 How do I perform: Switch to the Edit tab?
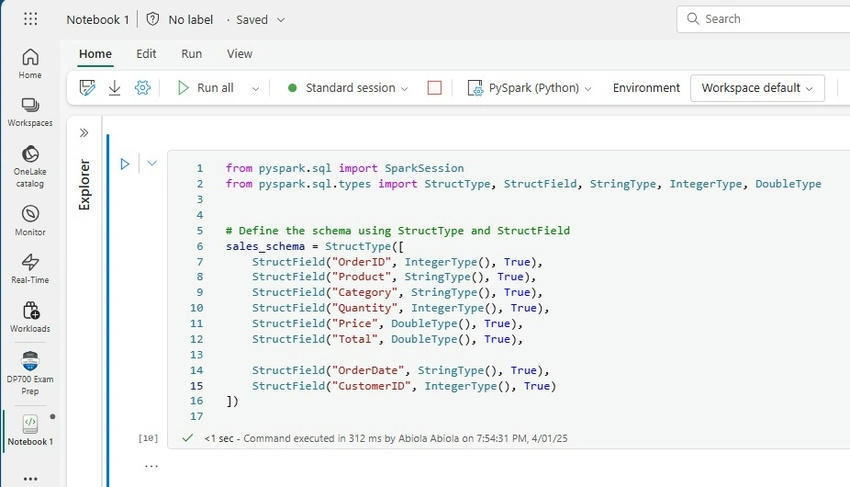[146, 54]
